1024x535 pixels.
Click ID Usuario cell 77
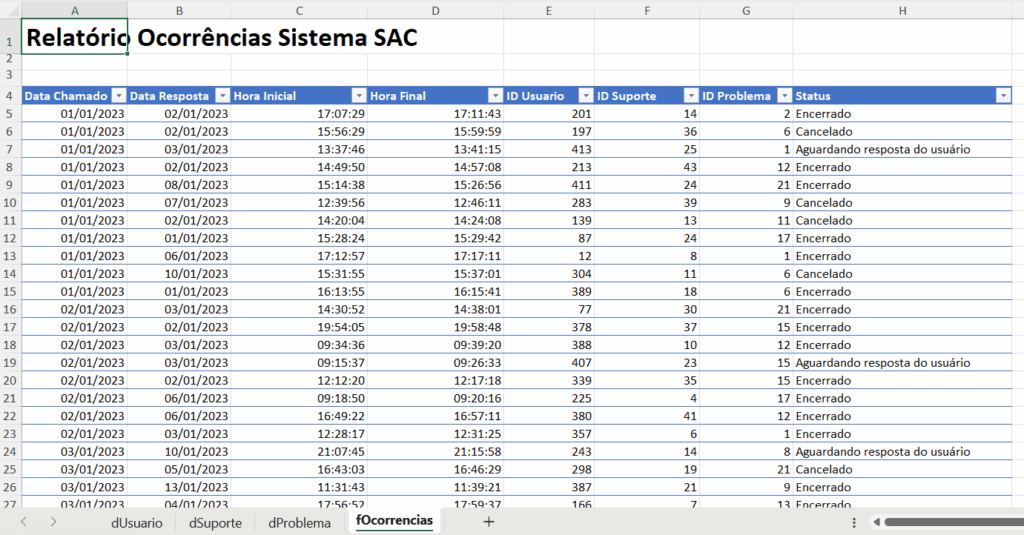coord(584,310)
